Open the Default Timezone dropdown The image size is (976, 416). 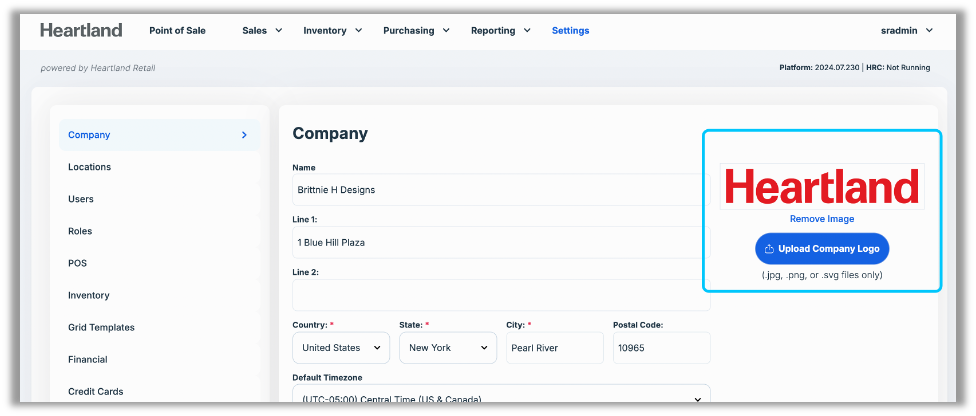500,397
